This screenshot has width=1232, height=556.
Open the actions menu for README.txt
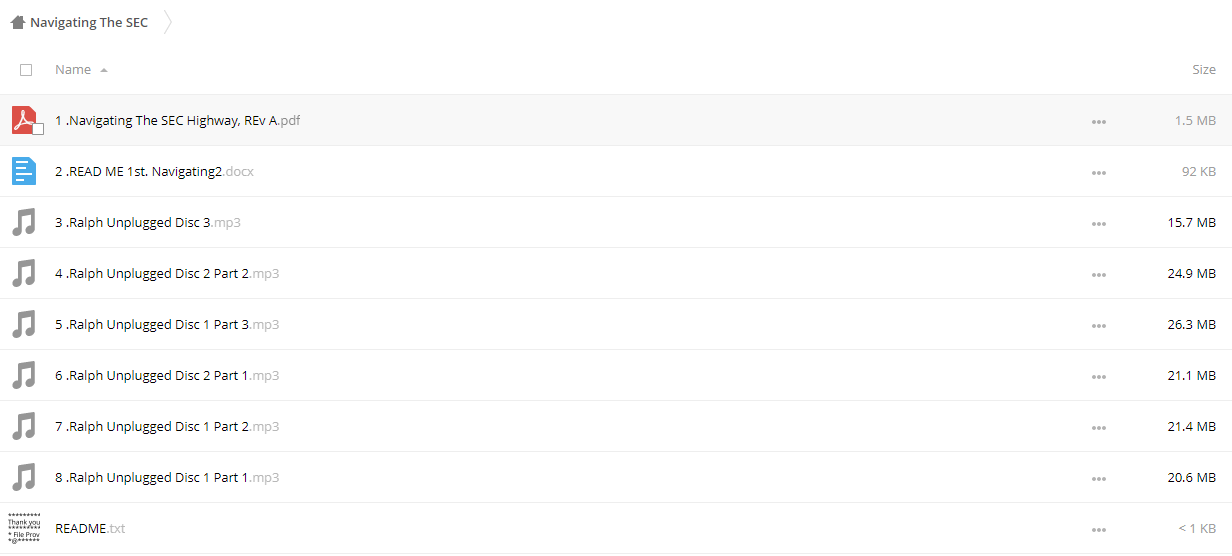tap(1099, 529)
